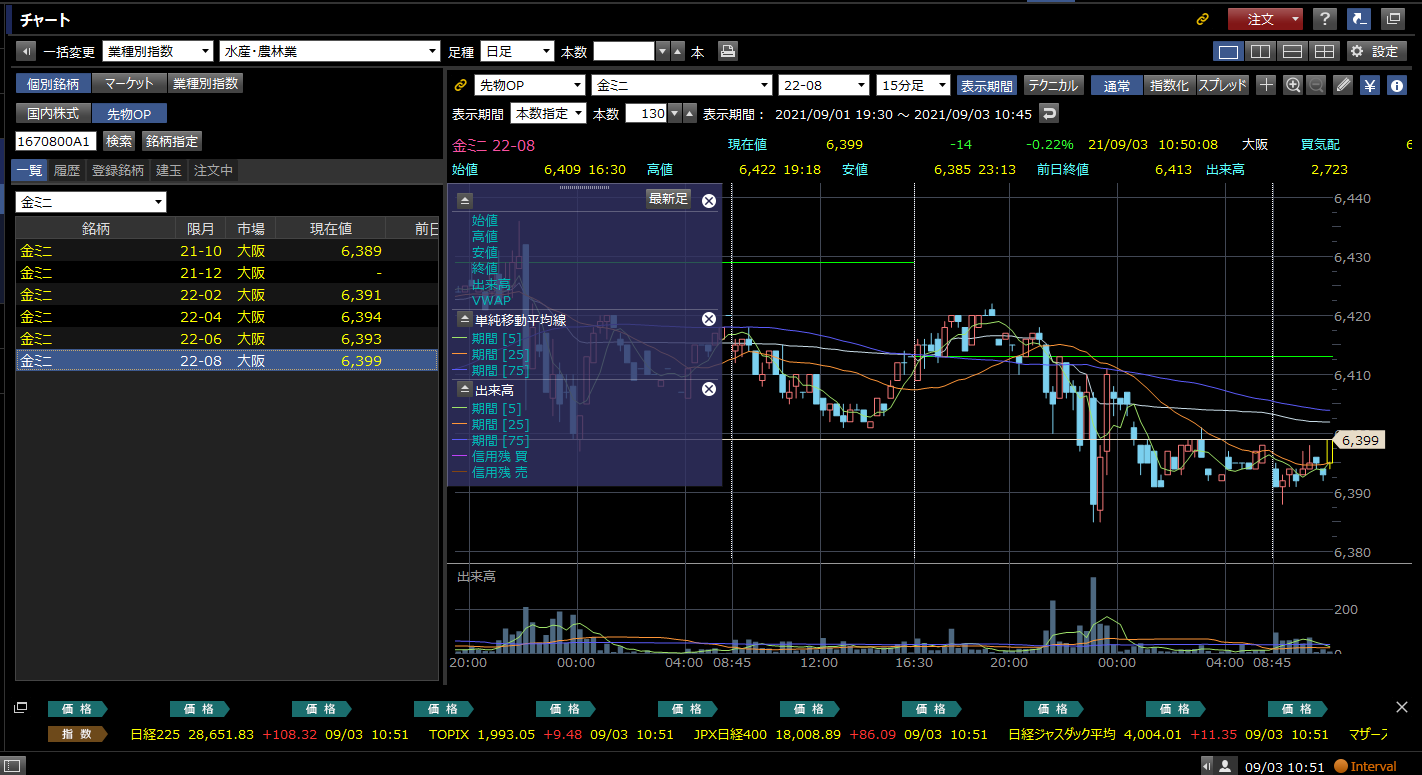Open the 建玉 tab
The width and height of the screenshot is (1422, 775).
[169, 171]
